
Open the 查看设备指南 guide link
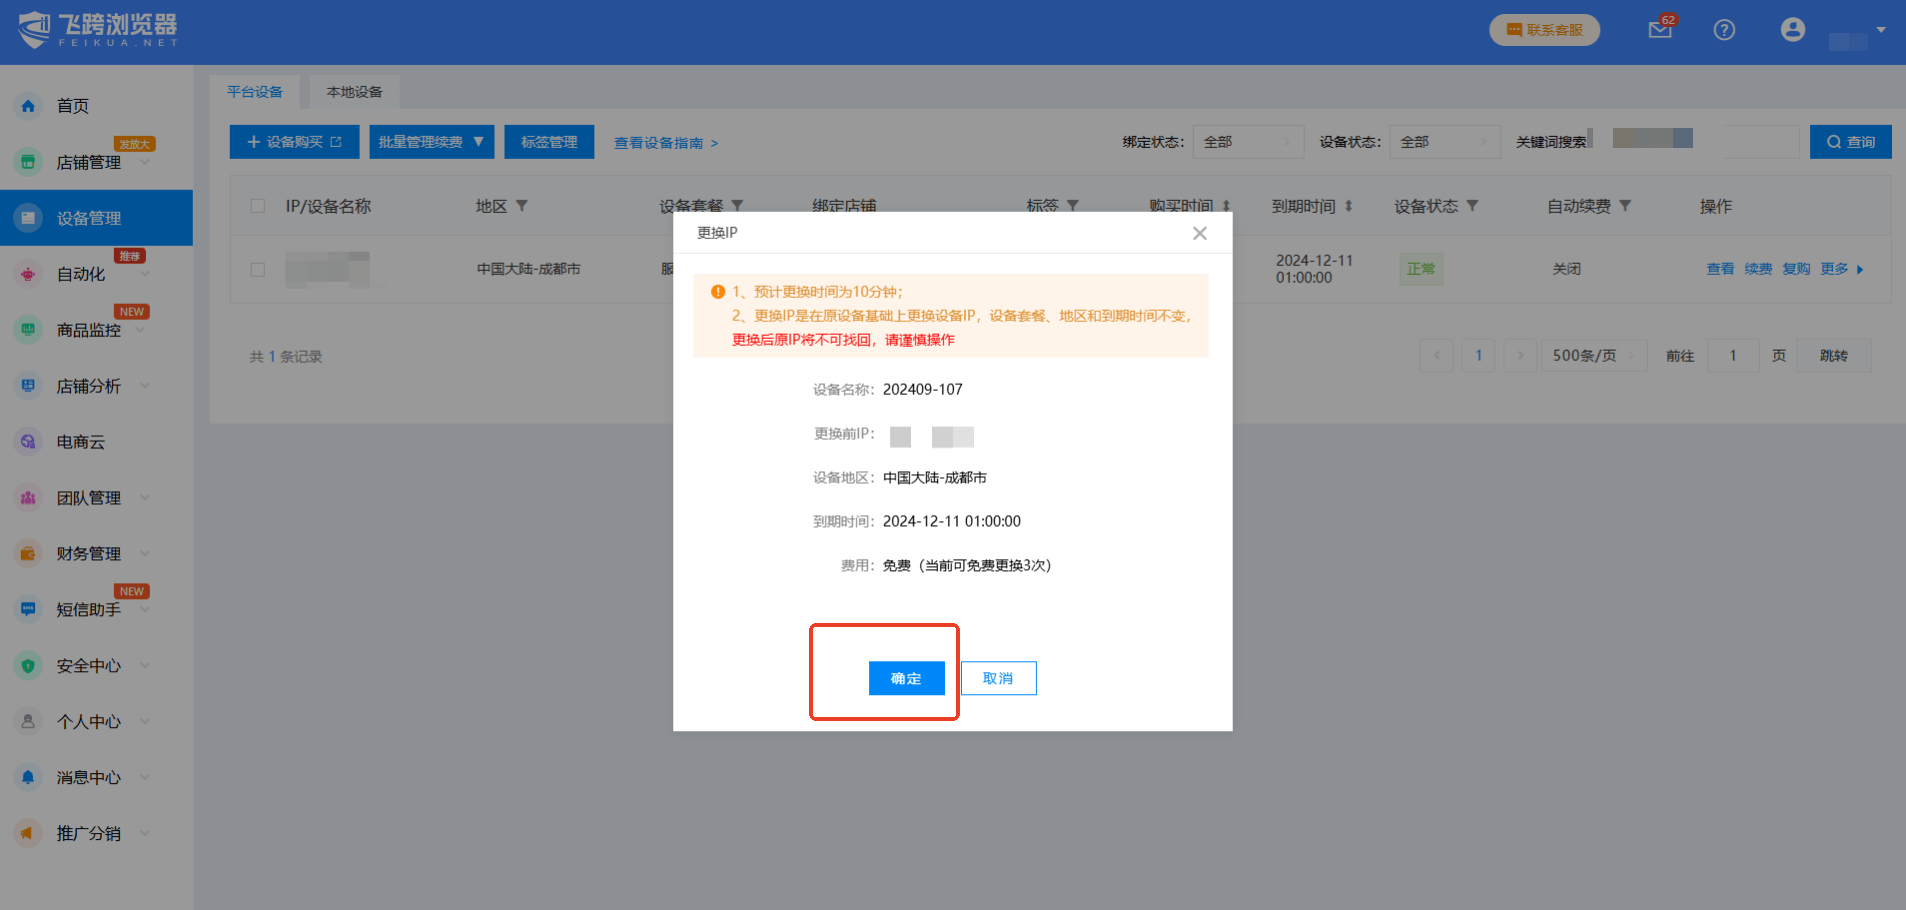coord(665,143)
